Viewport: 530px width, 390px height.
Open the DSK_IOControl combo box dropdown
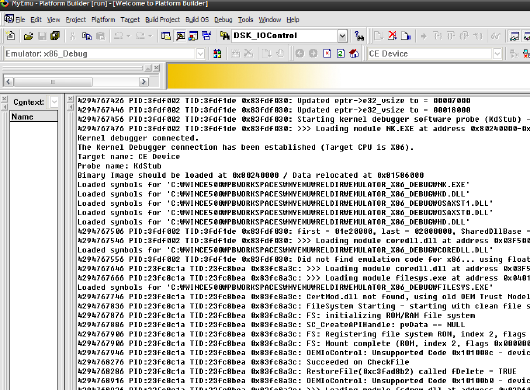[x=342, y=36]
